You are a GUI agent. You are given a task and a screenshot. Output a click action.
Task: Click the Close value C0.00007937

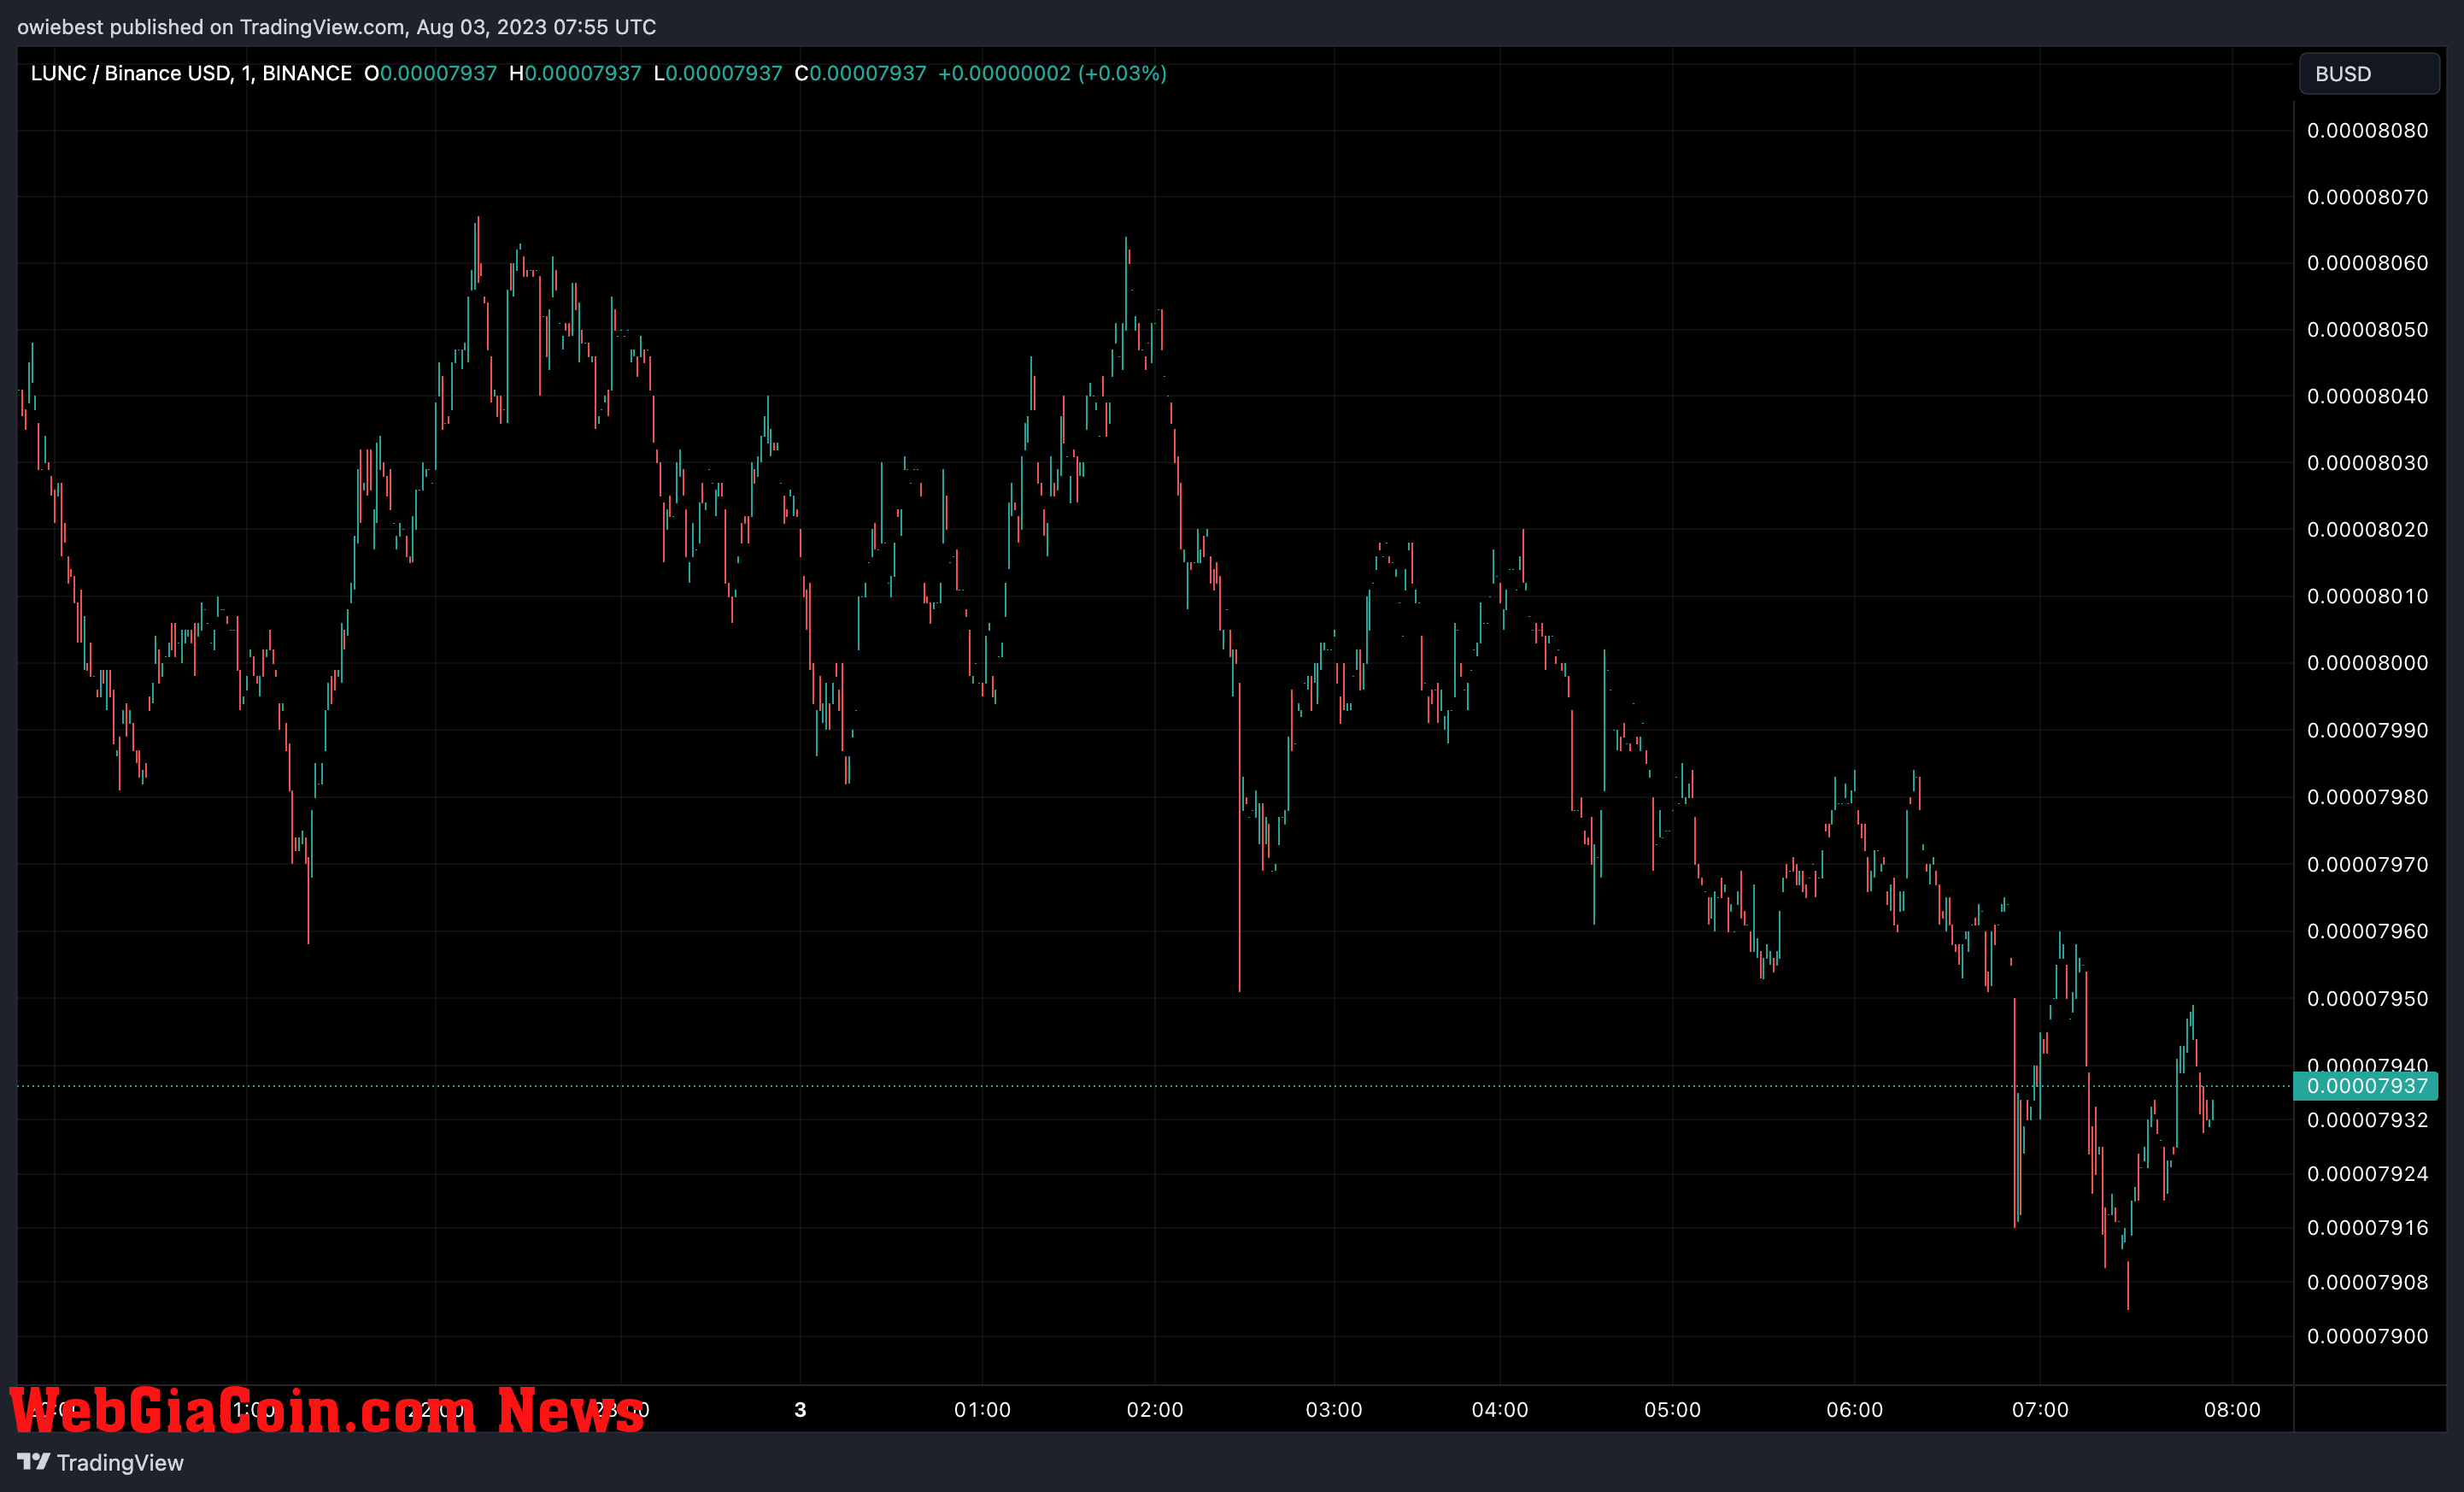pos(861,73)
